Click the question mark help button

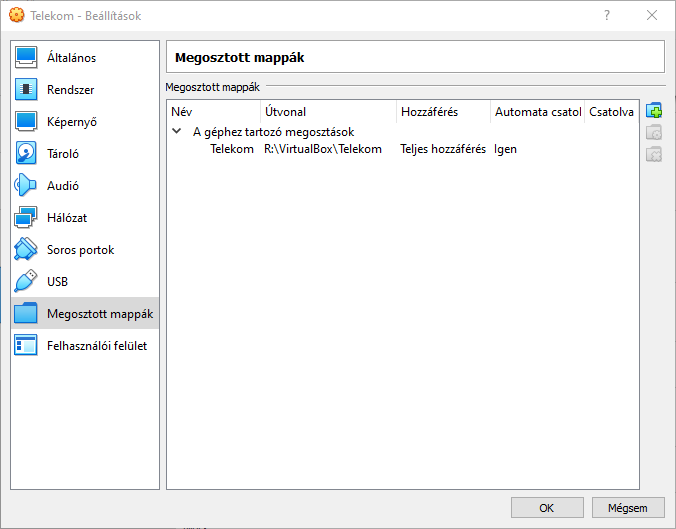[607, 16]
